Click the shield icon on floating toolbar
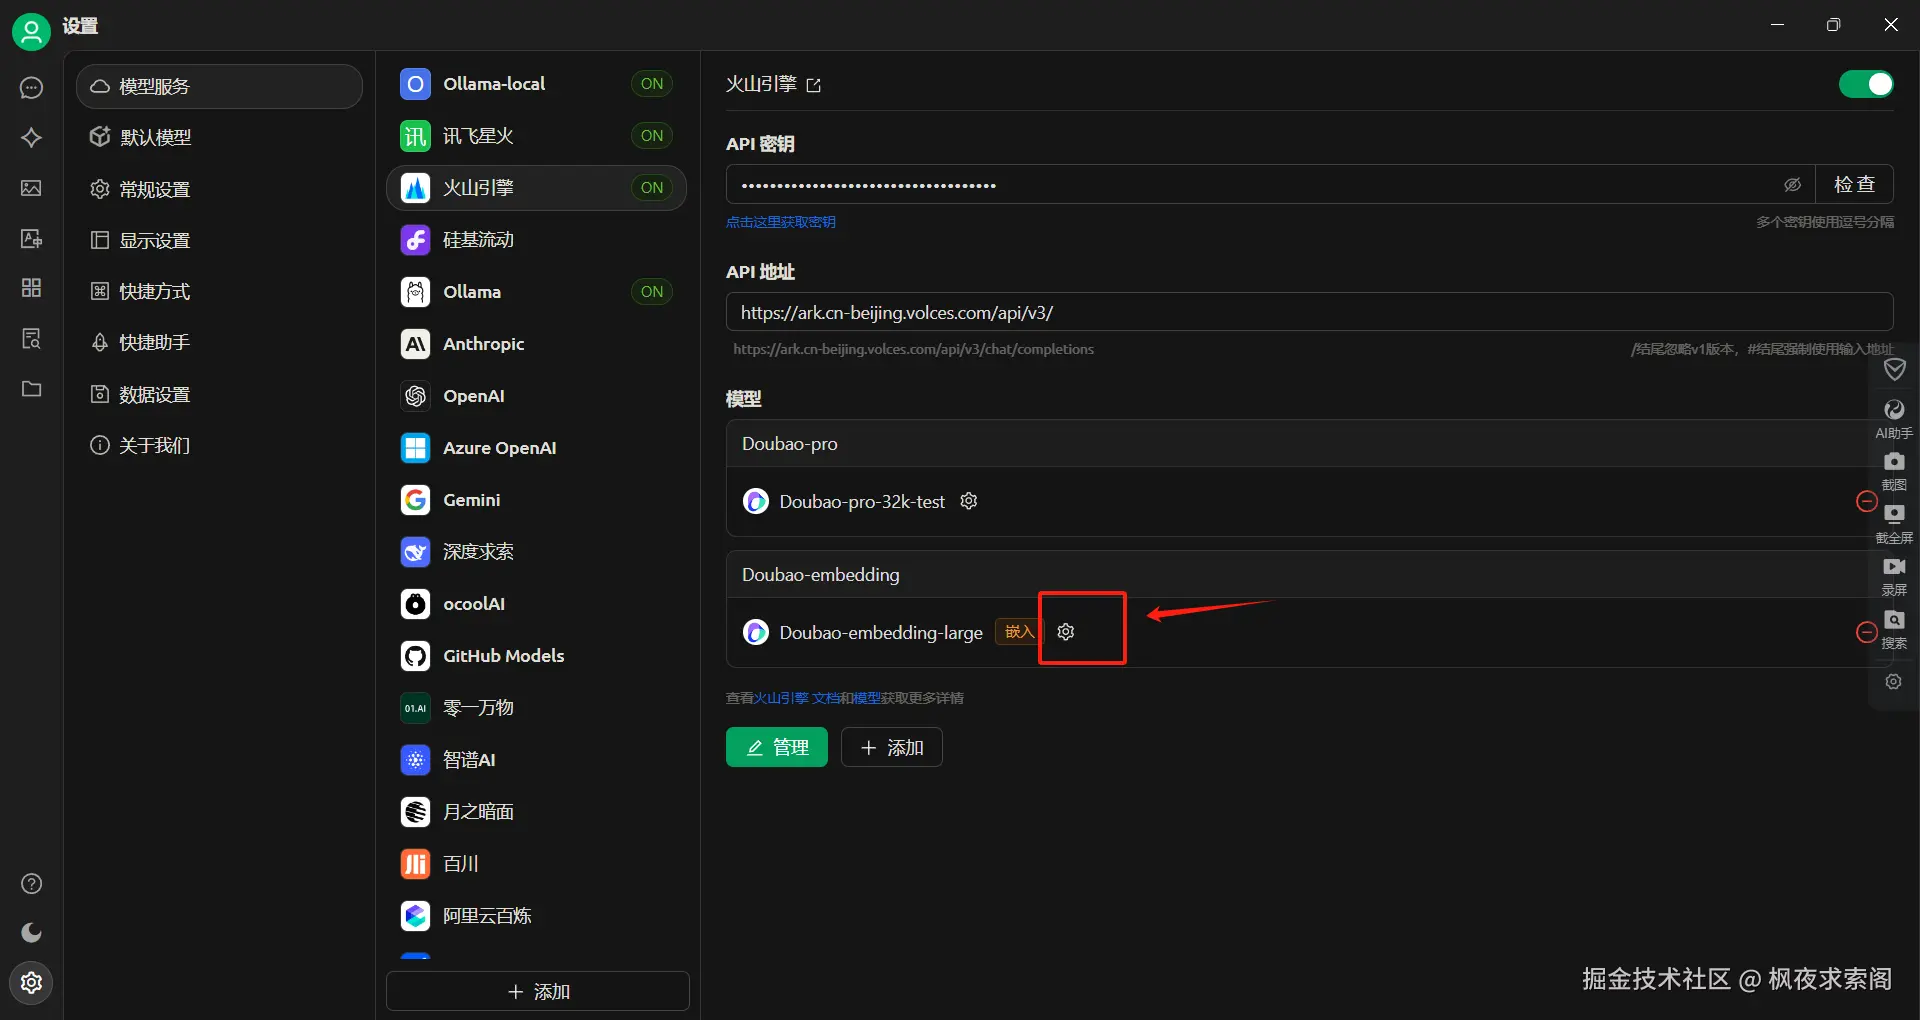 [x=1894, y=370]
